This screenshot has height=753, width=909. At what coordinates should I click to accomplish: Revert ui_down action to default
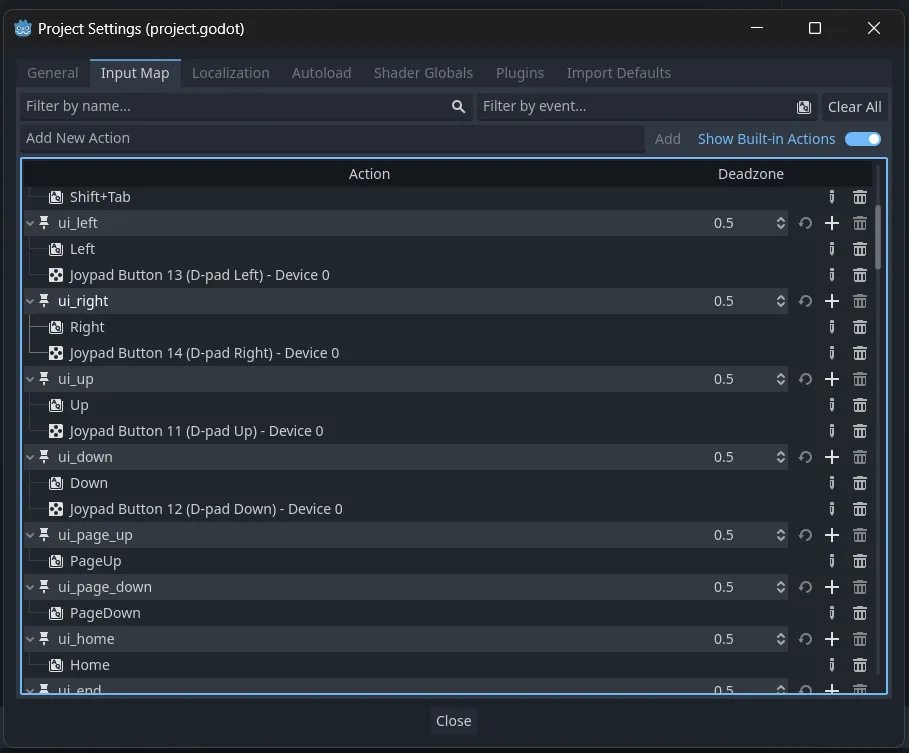pos(805,457)
